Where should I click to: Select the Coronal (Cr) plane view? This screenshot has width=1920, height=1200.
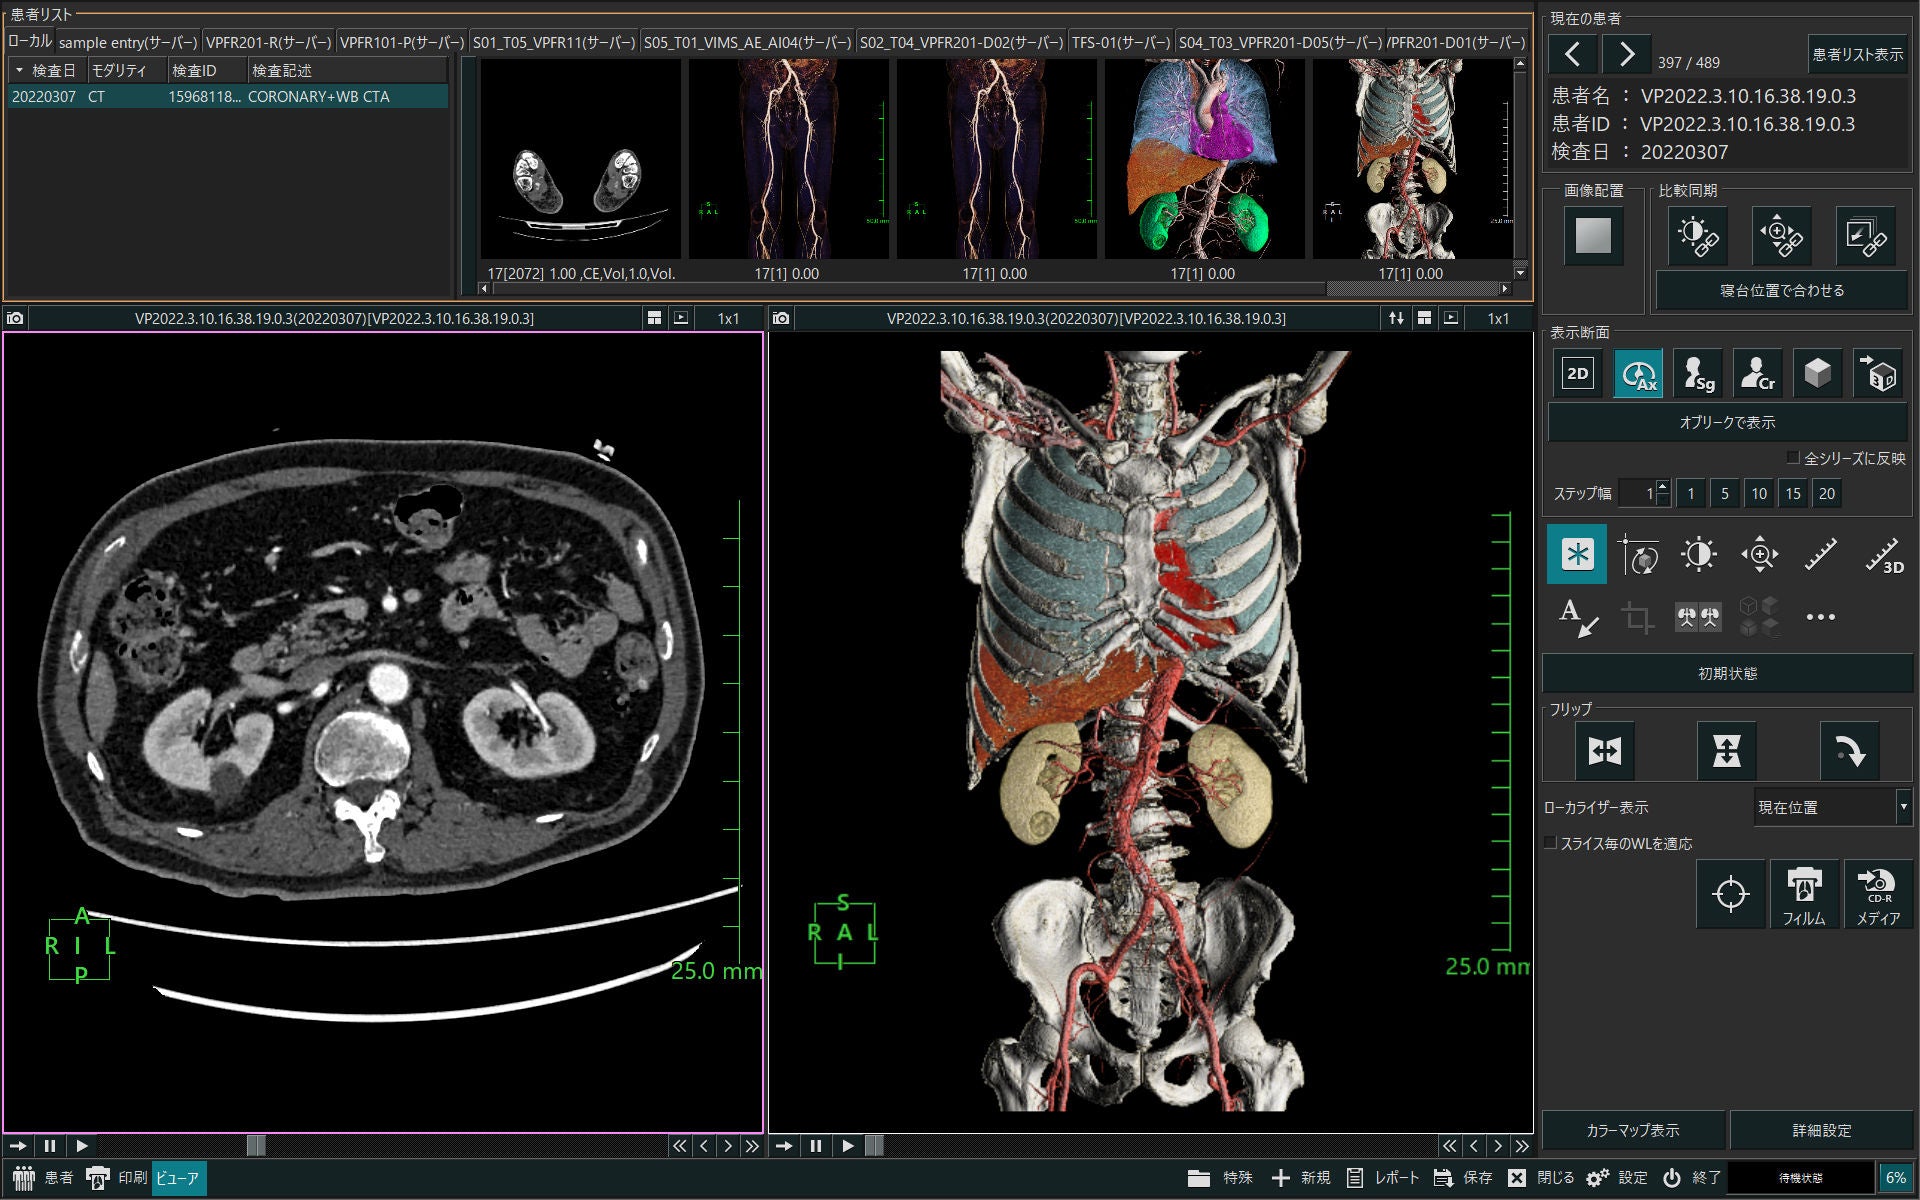tap(1758, 374)
